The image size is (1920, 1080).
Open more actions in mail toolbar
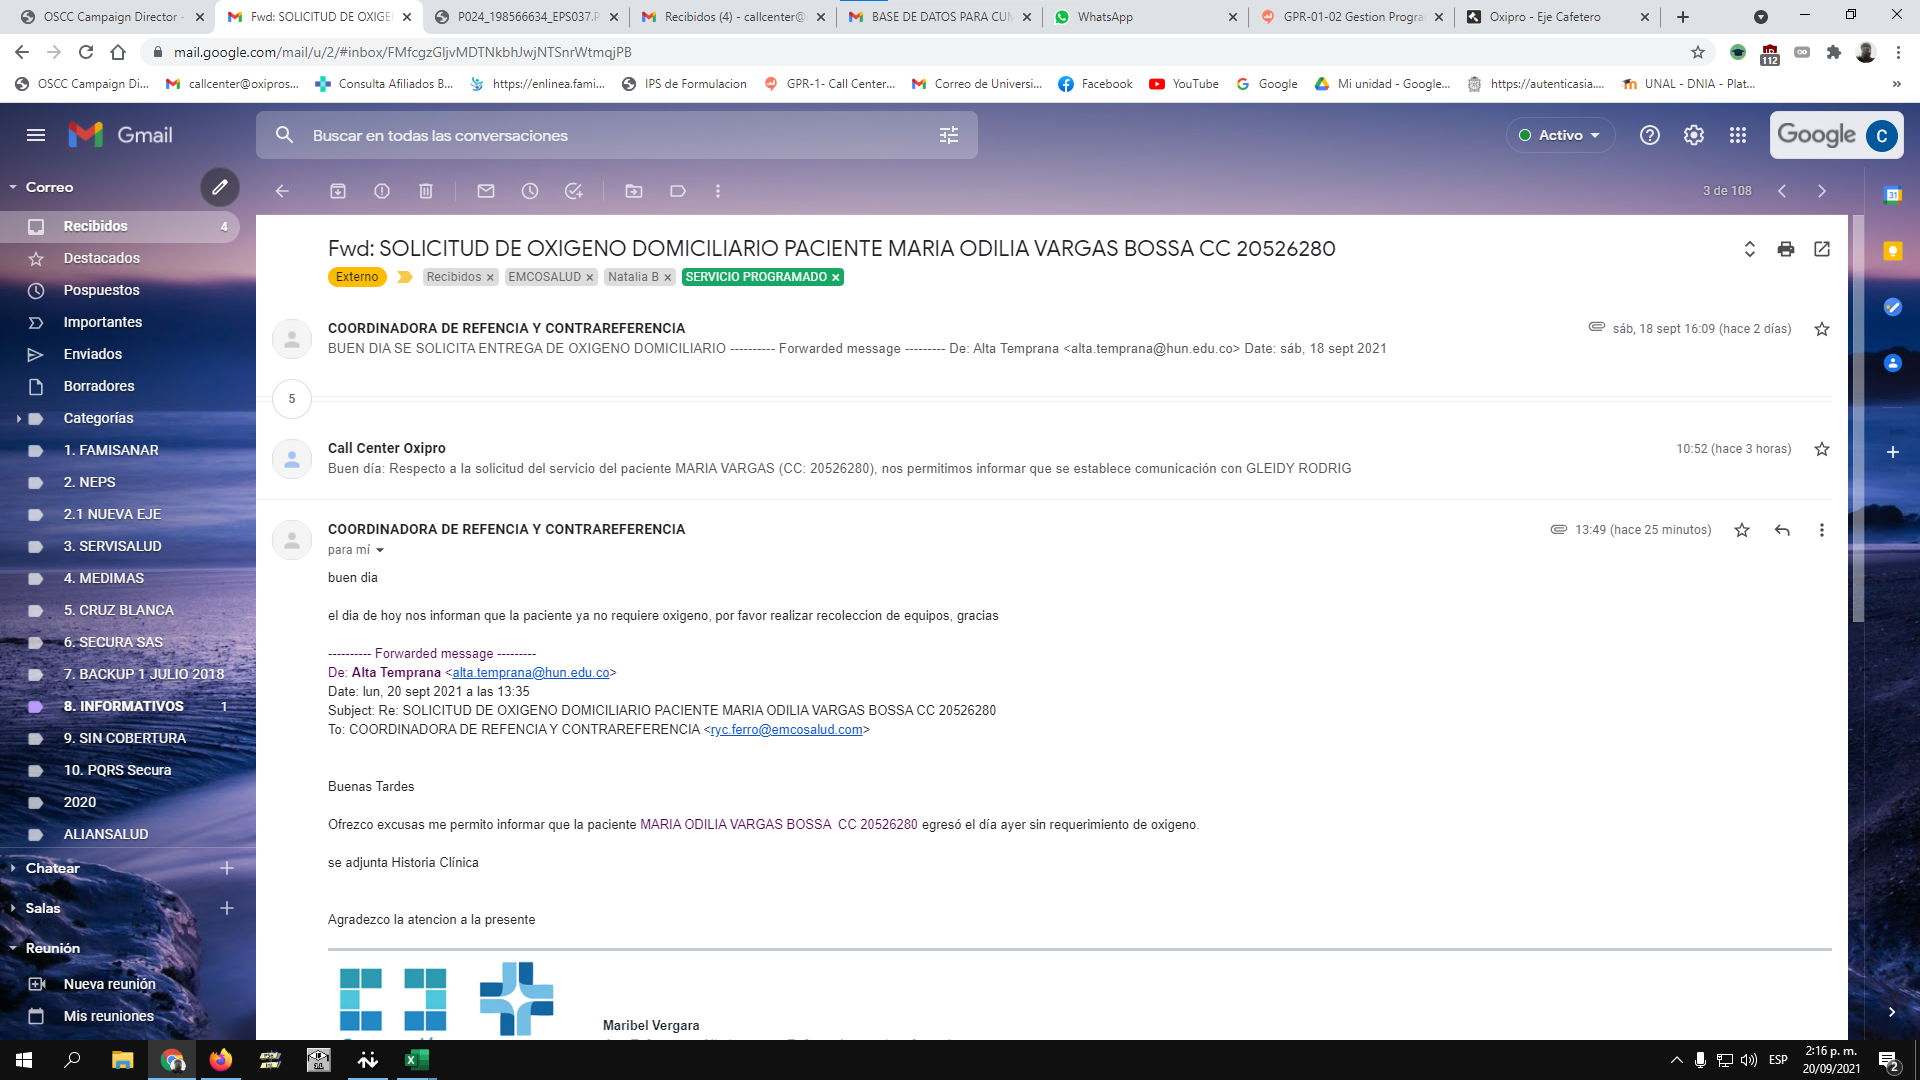click(x=718, y=191)
